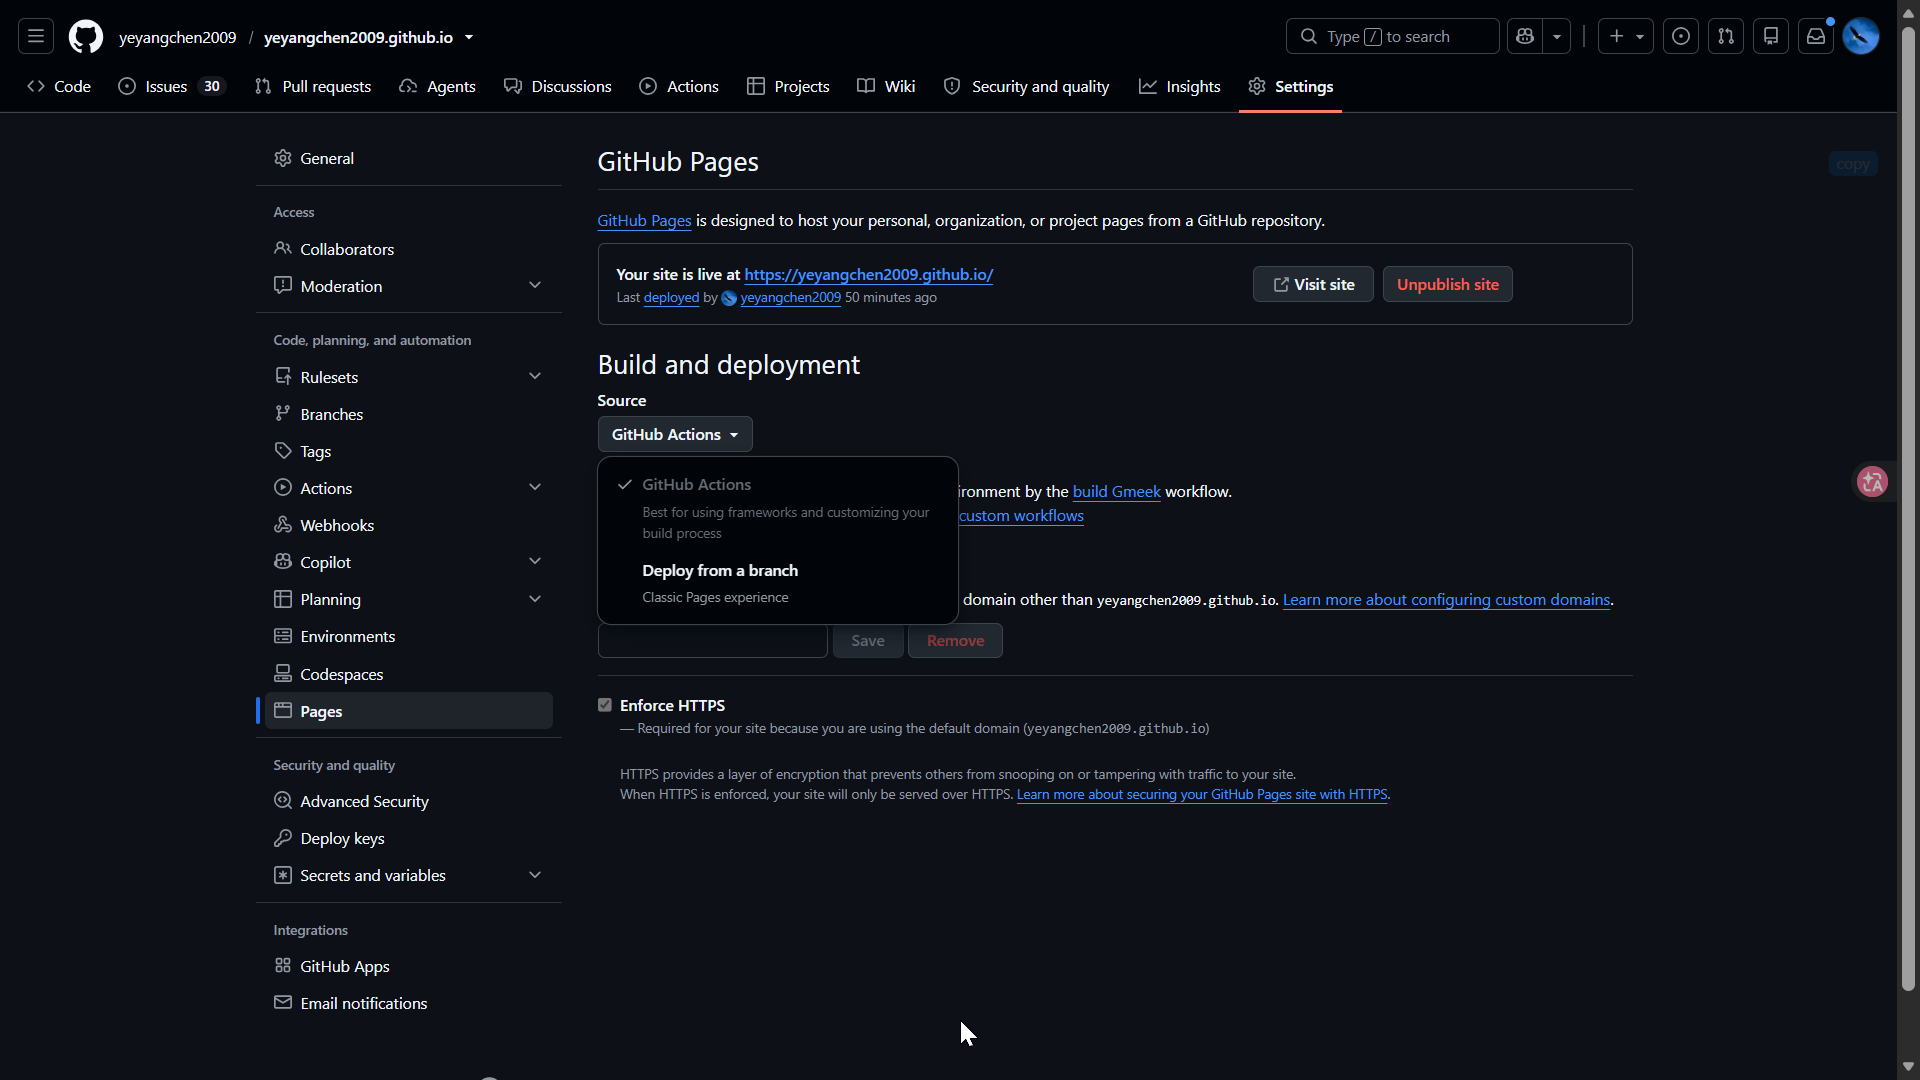The image size is (1920, 1080).
Task: Click the GitHub logo homepage icon
Action: [86, 37]
